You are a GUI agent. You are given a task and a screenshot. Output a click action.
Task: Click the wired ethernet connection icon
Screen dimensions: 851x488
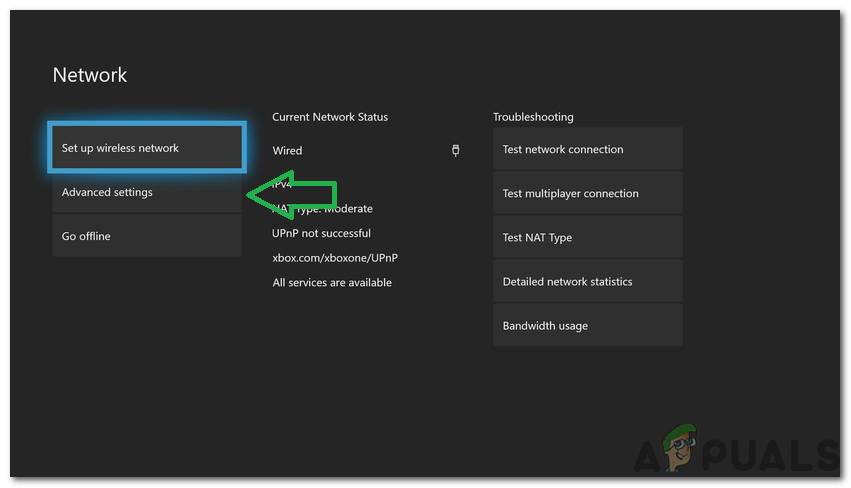tap(456, 150)
